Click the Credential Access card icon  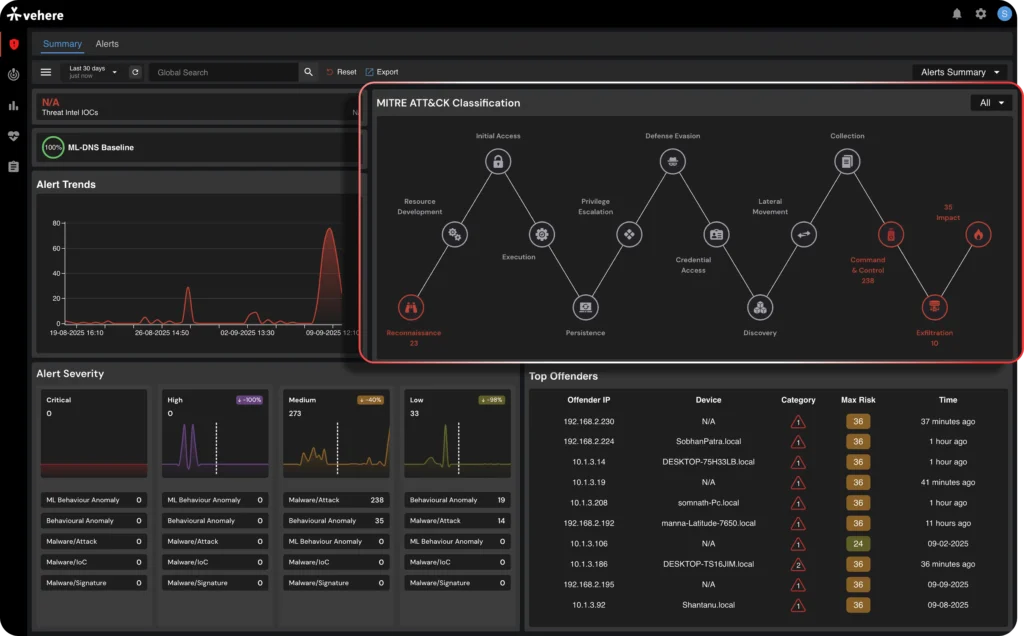click(716, 234)
